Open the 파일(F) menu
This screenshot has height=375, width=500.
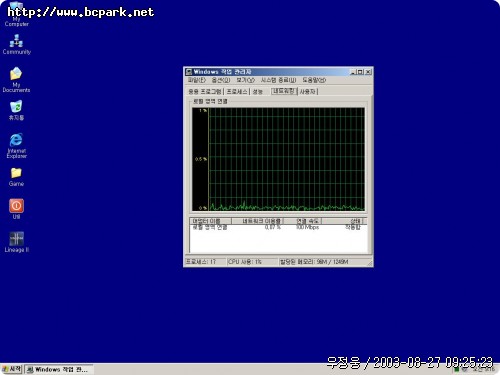pyautogui.click(x=197, y=80)
